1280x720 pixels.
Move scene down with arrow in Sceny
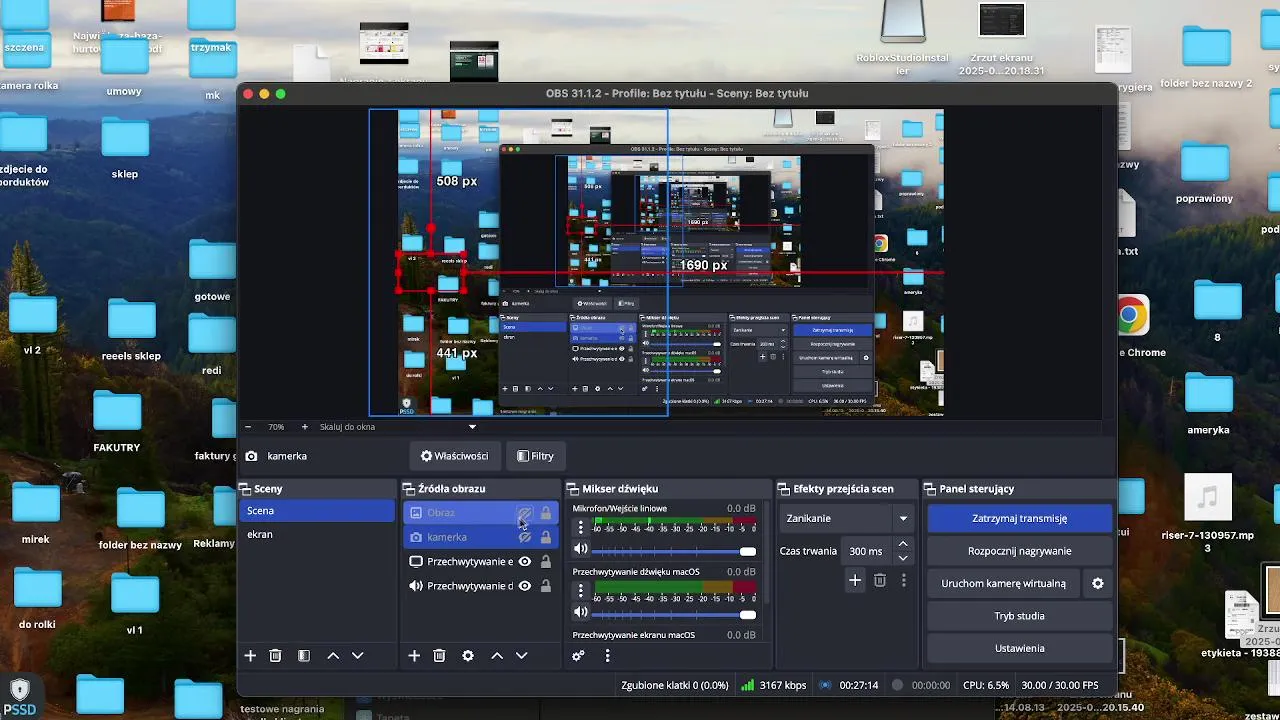point(357,656)
